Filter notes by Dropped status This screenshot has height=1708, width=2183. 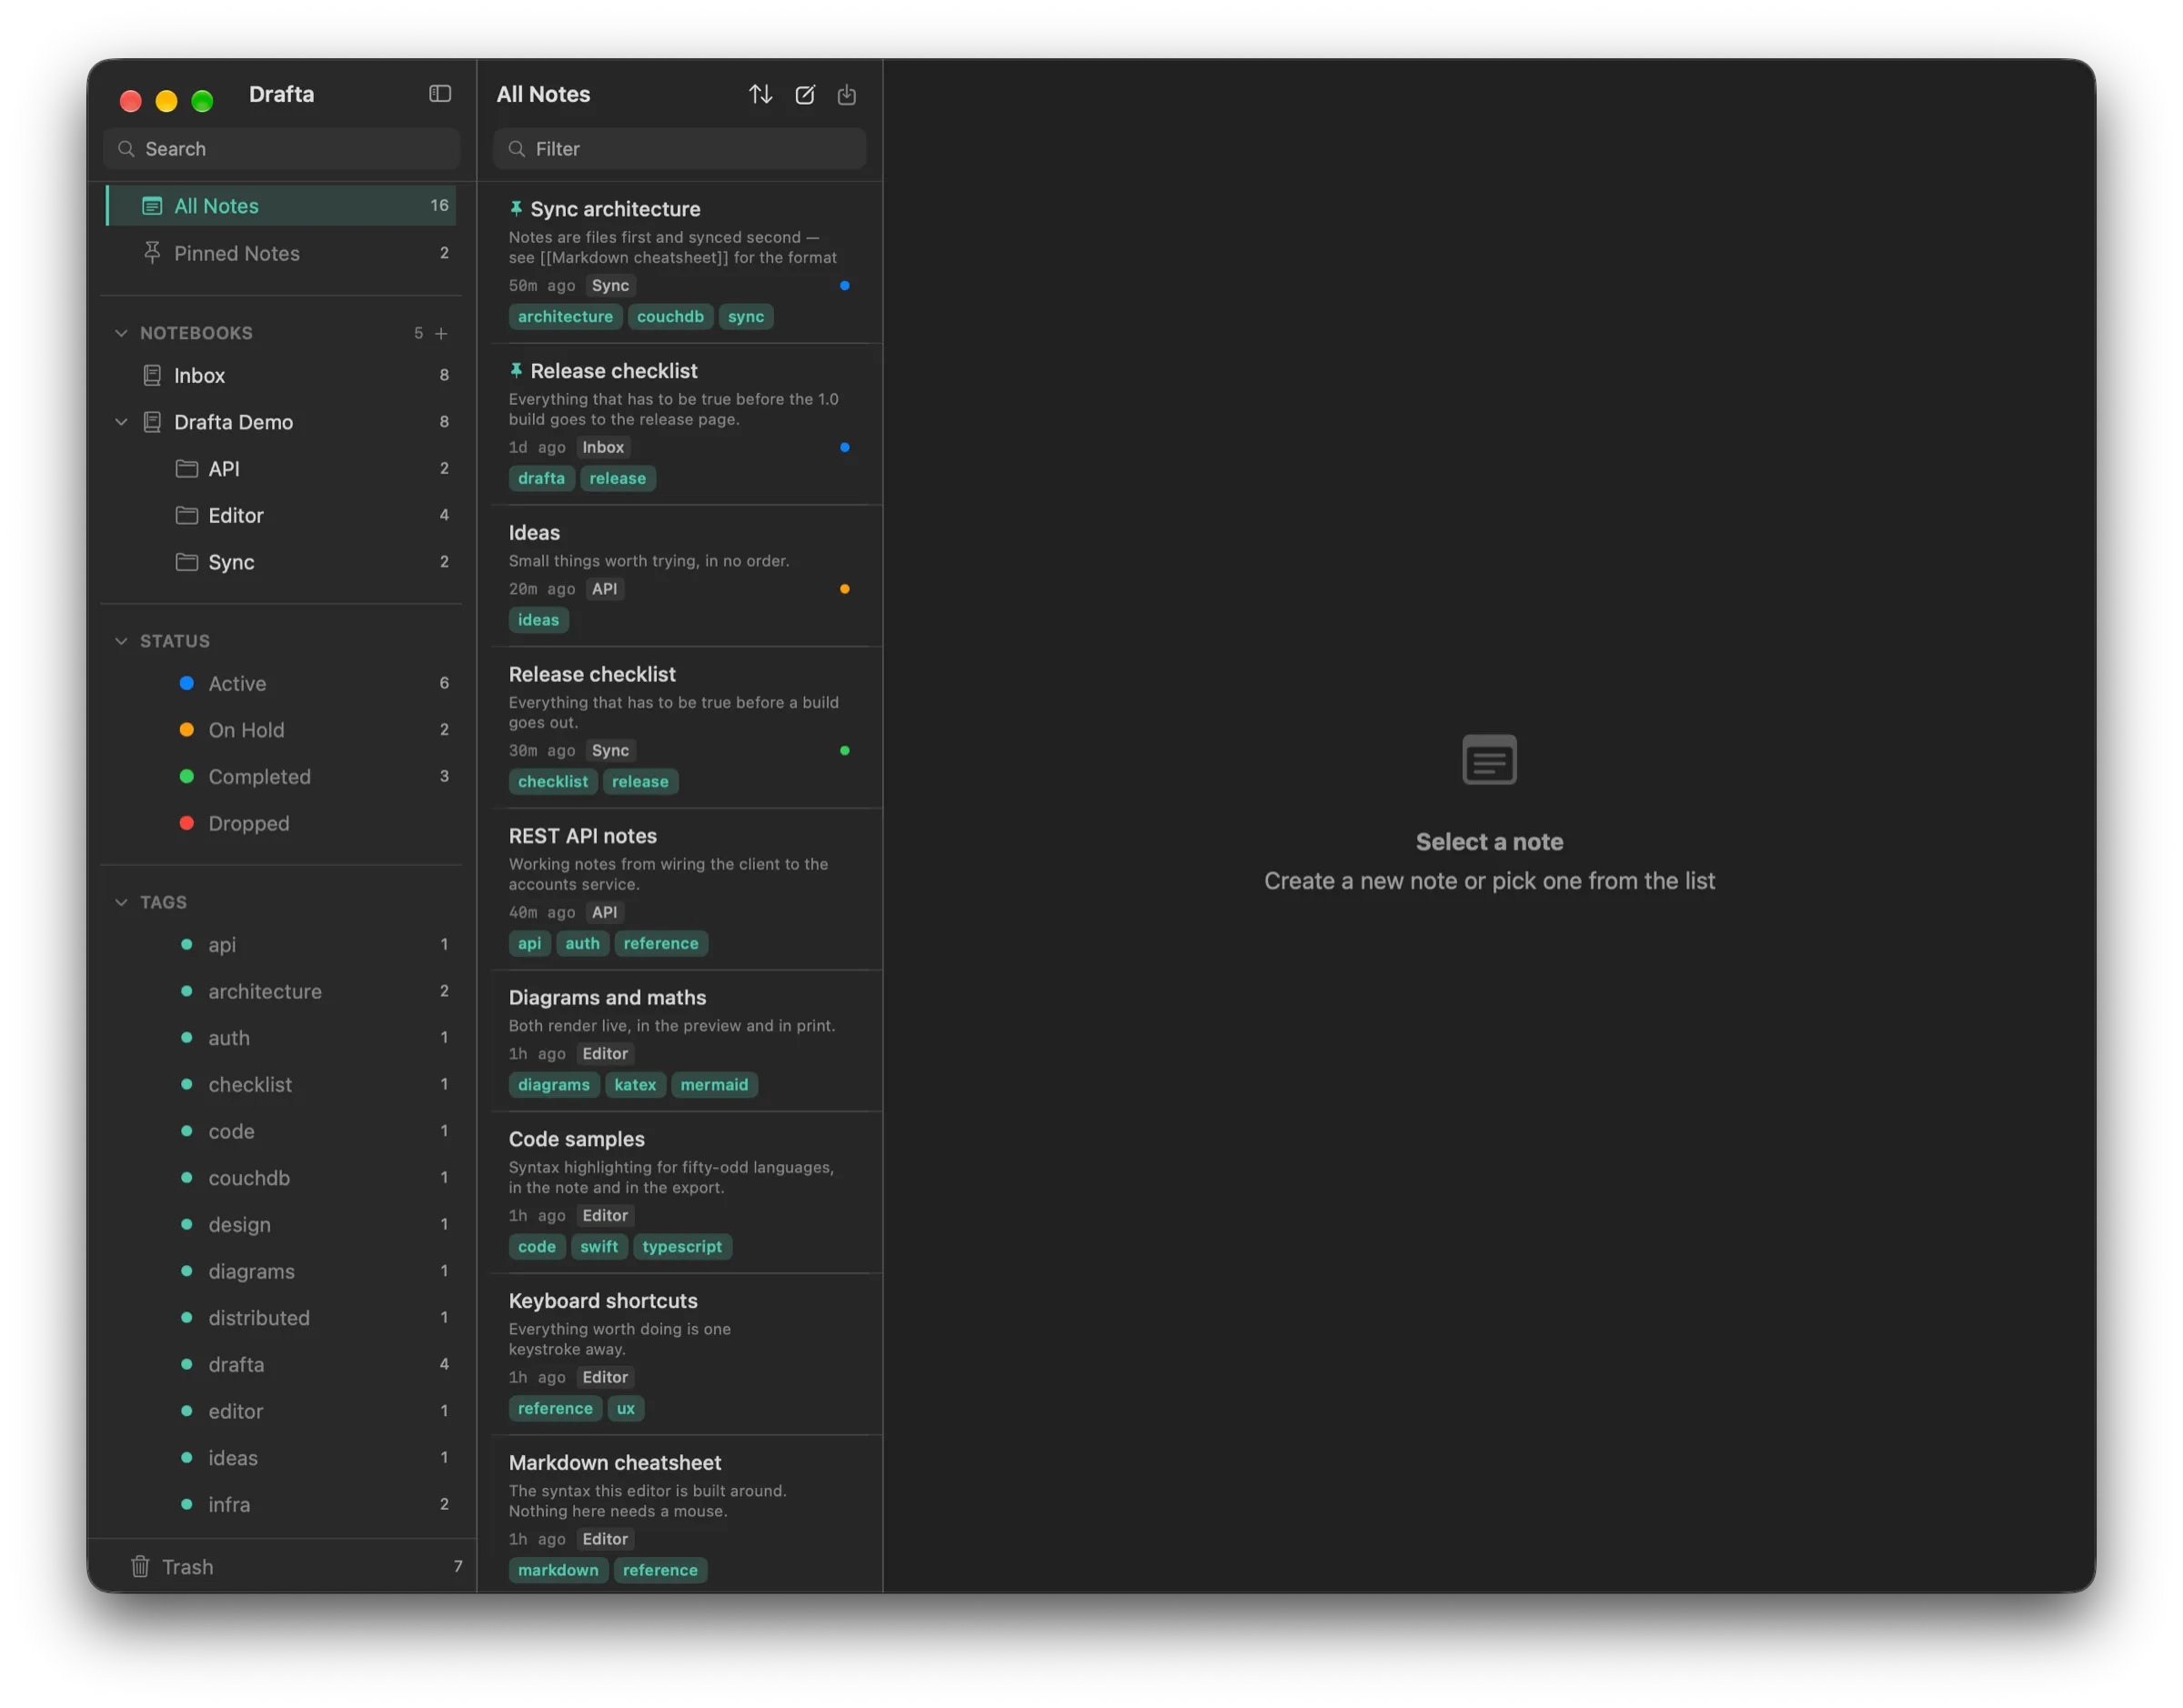pos(281,823)
